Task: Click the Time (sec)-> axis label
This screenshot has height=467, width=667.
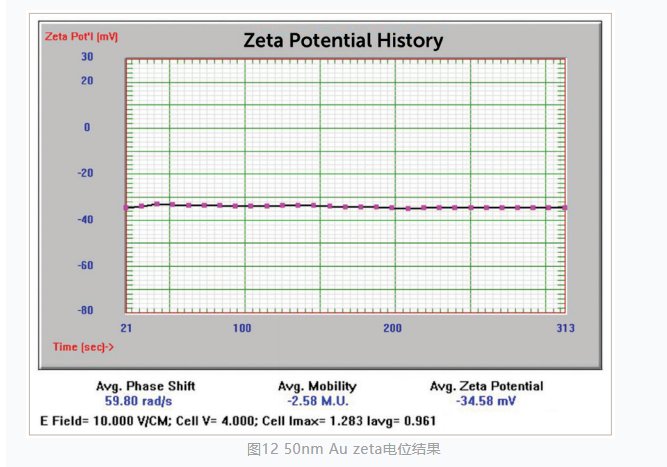Action: [x=83, y=346]
